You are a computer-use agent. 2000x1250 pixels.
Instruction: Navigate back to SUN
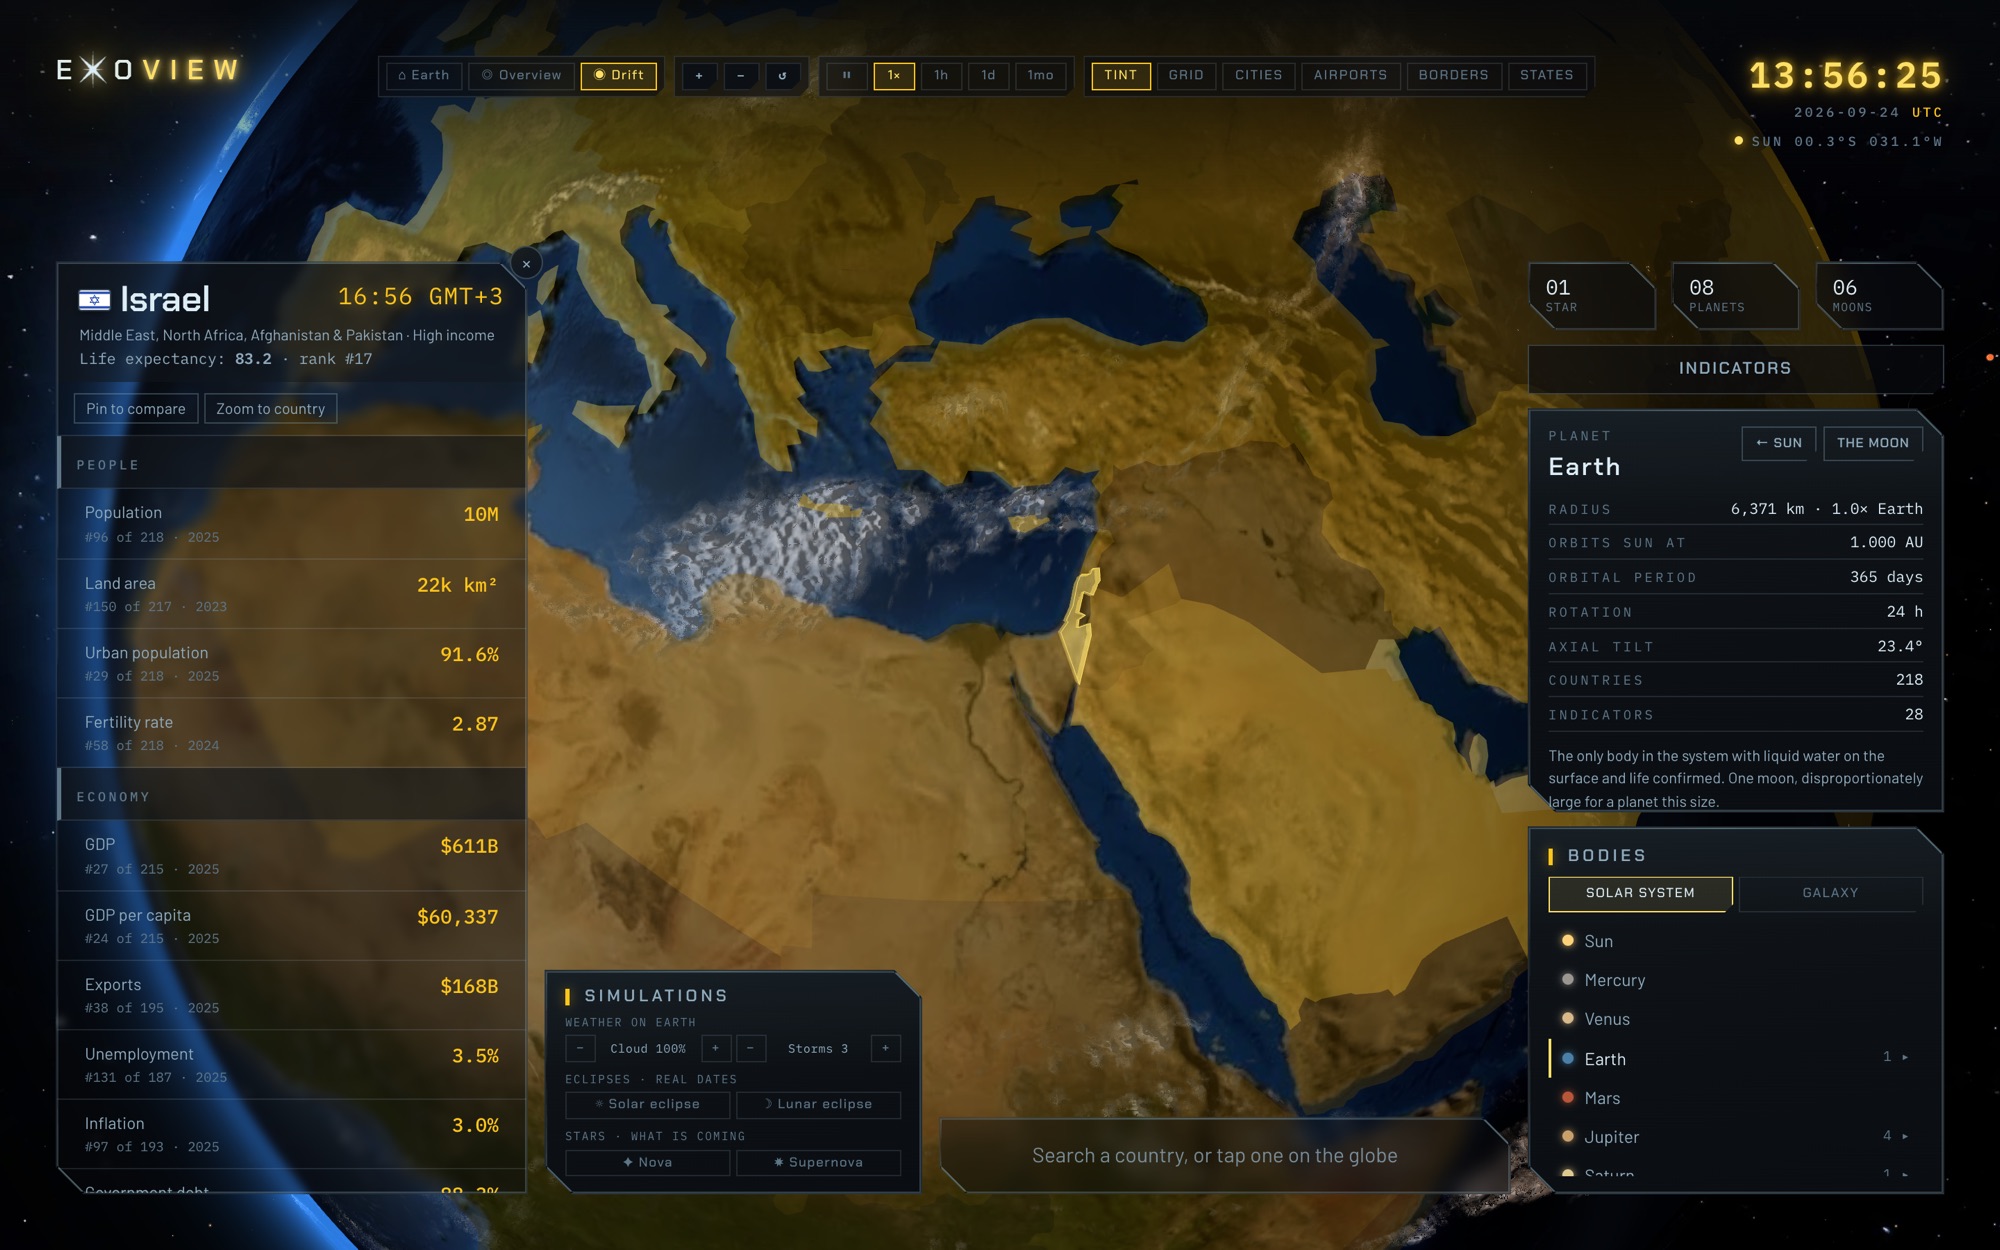[x=1779, y=443]
